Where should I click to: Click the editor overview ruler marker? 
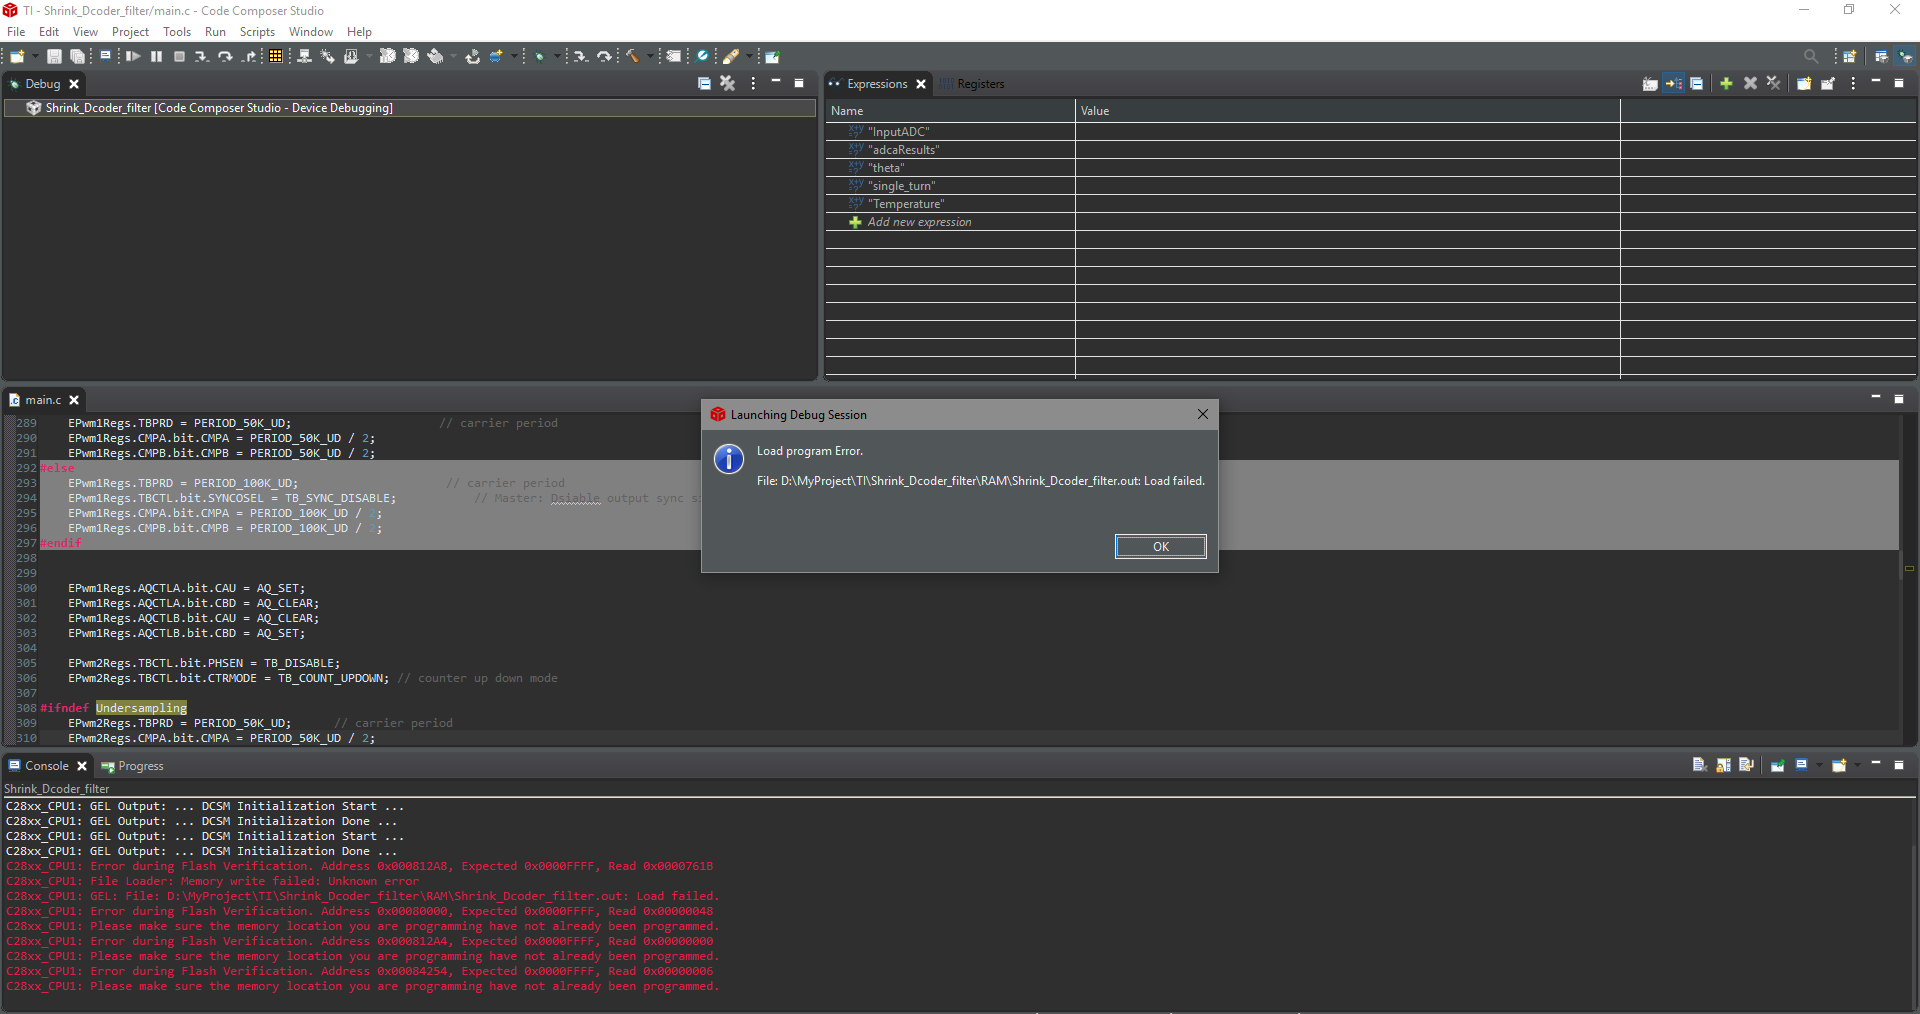1909,568
